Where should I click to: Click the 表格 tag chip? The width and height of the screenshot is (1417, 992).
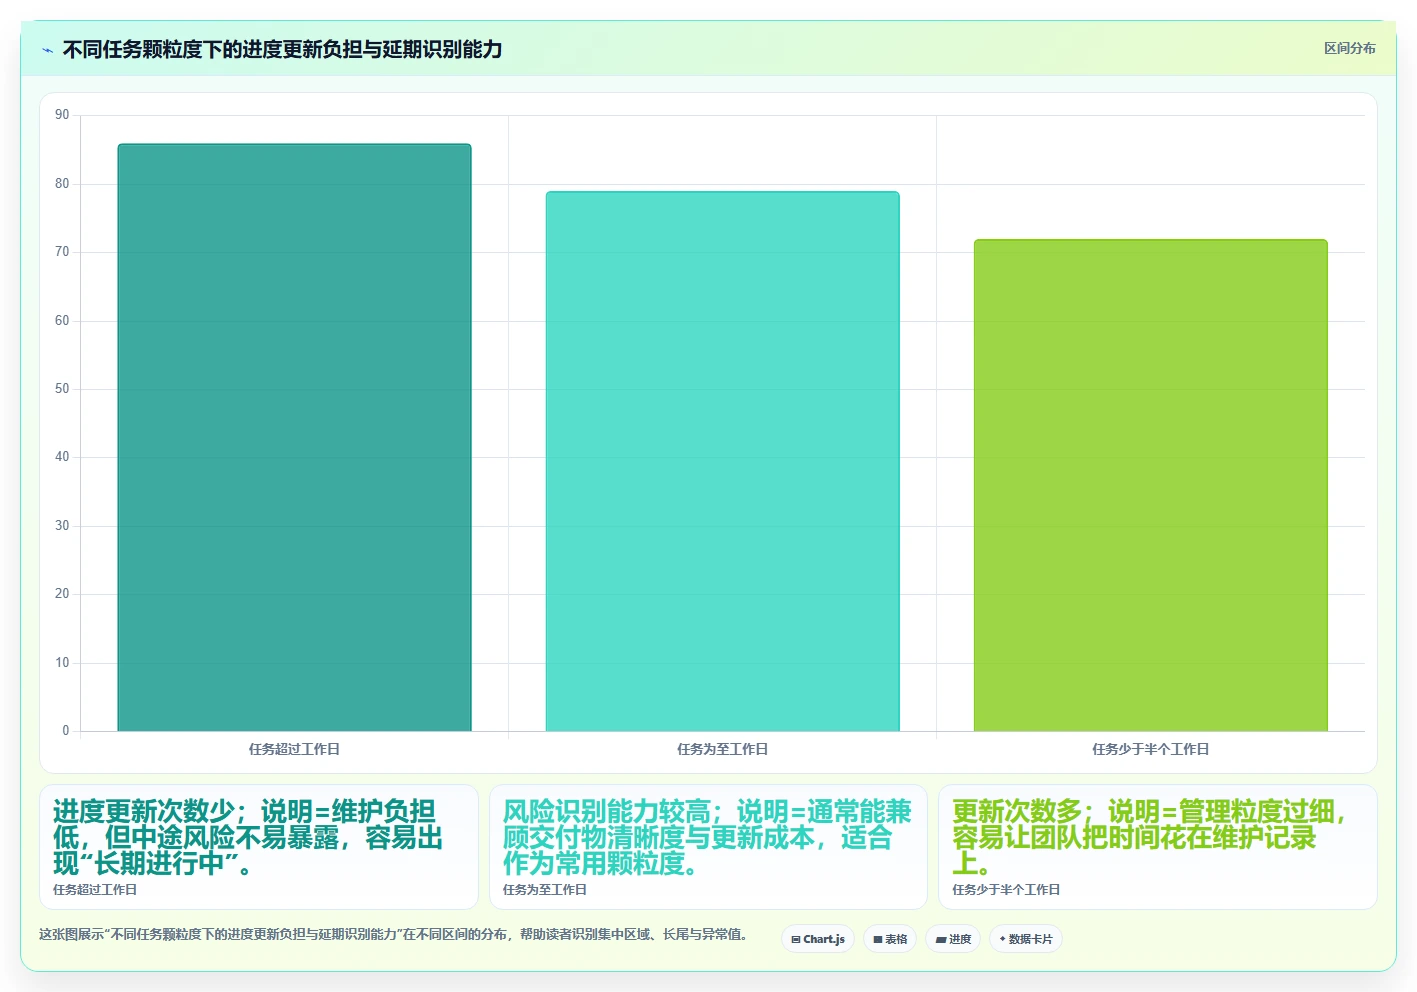(x=890, y=939)
